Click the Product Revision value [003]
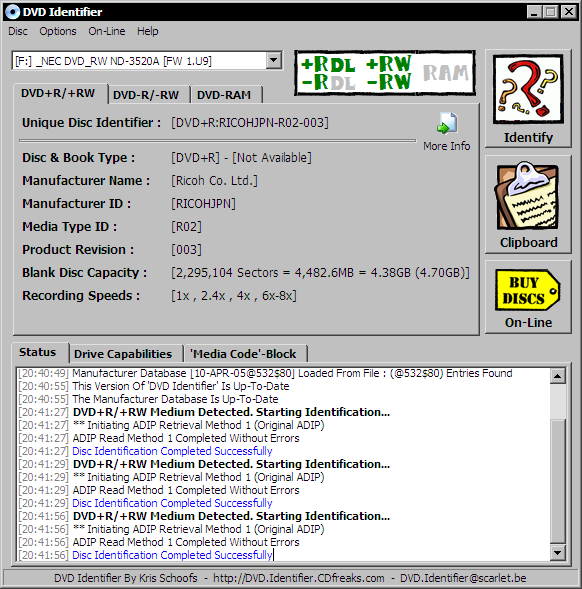The image size is (582, 589). (x=186, y=249)
